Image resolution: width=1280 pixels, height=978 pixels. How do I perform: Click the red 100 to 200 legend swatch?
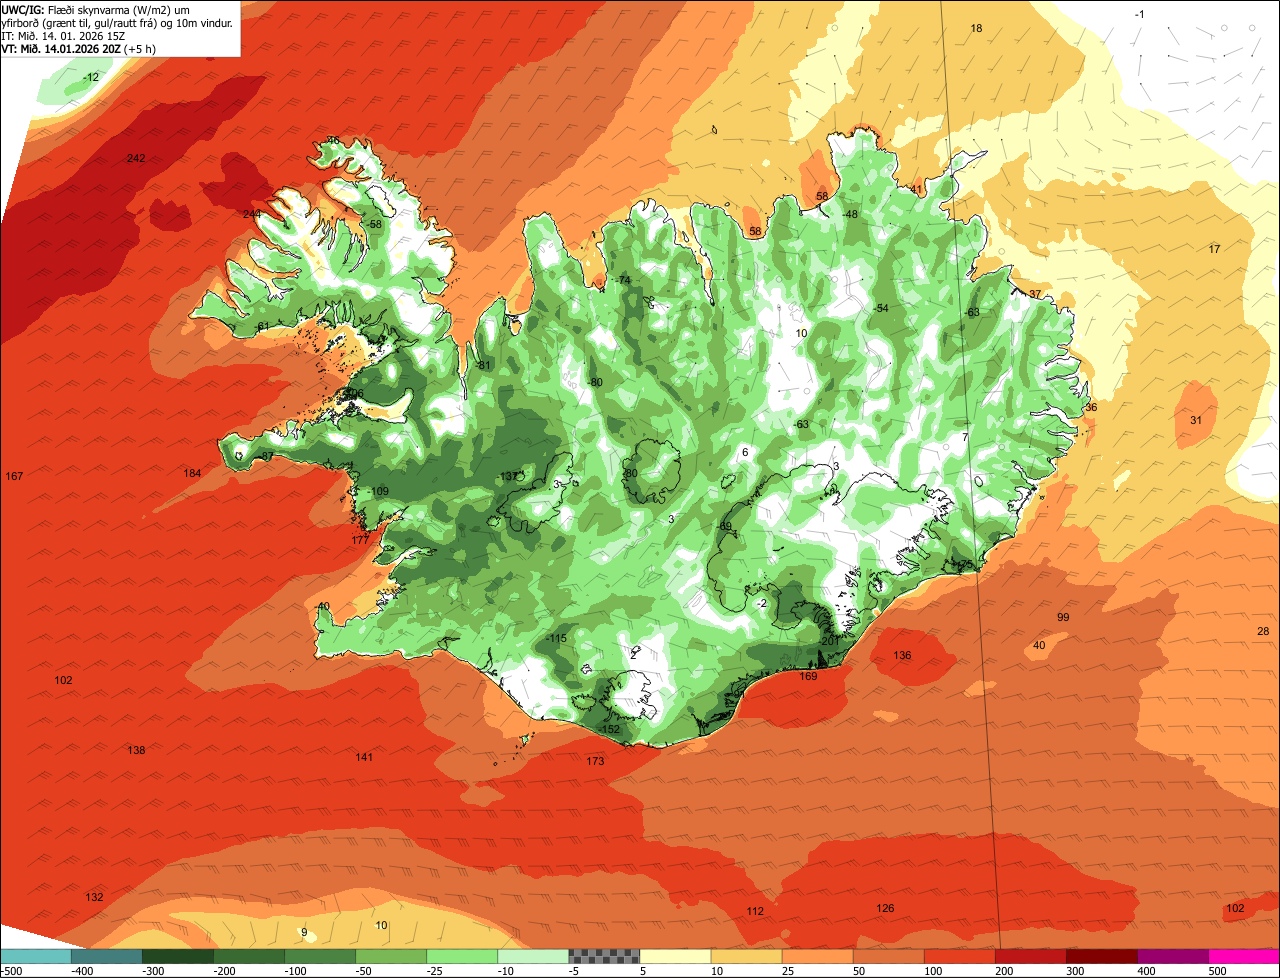pos(959,956)
